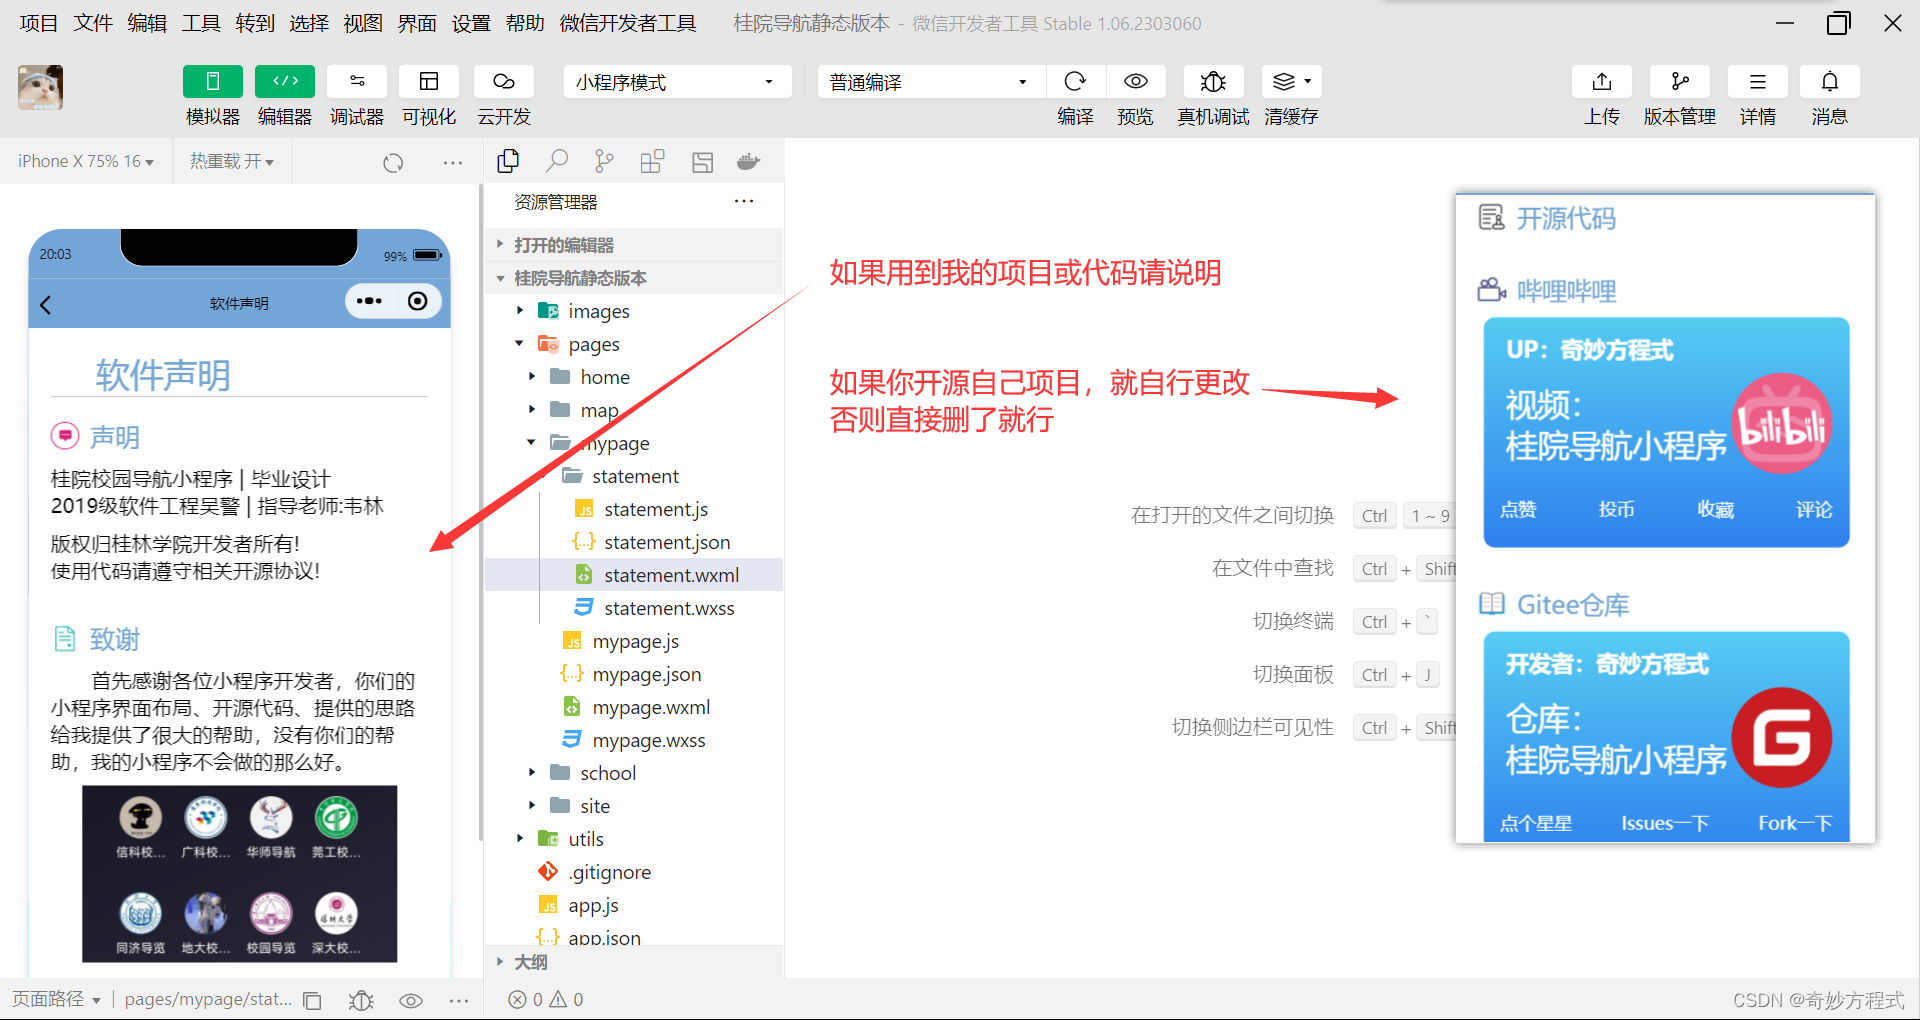Open Cloud Development (云开发)
Image resolution: width=1920 pixels, height=1020 pixels.
coord(504,81)
